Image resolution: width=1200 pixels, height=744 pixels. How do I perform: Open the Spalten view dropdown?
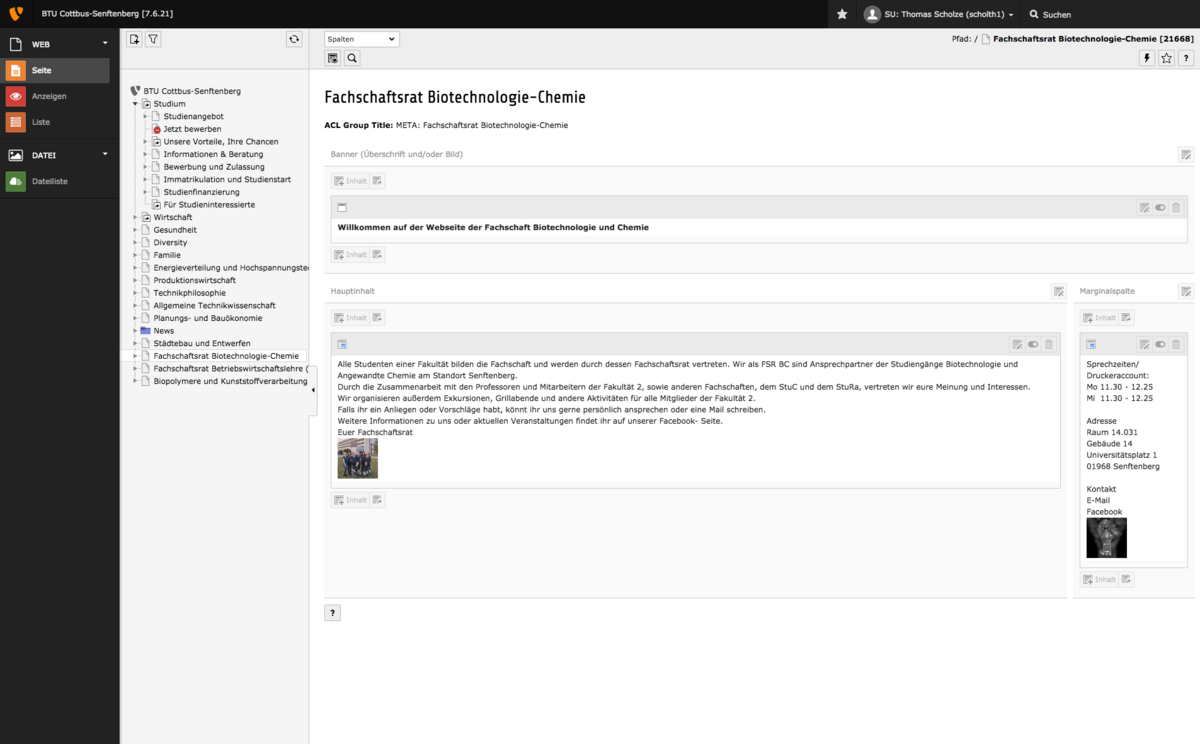click(361, 39)
